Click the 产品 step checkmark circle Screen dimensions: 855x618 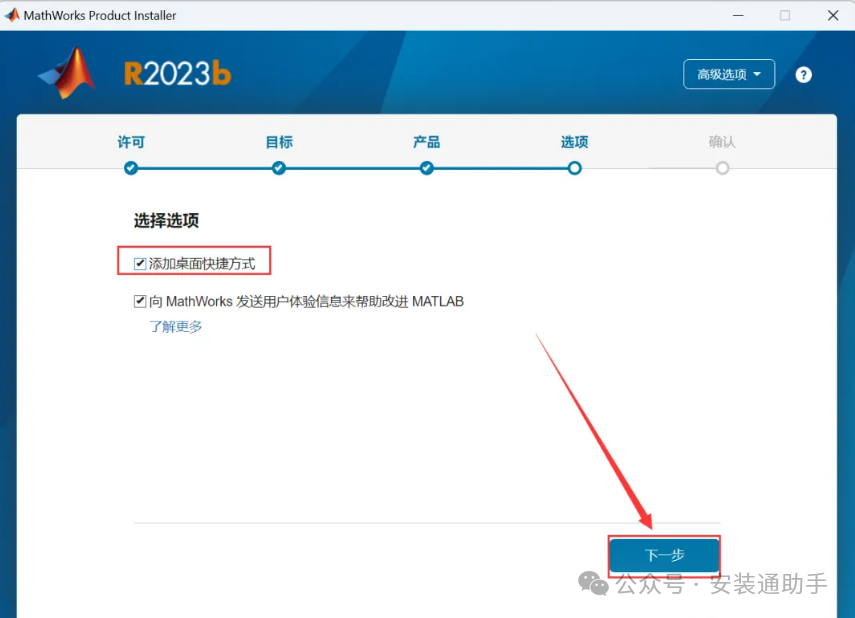(x=427, y=168)
